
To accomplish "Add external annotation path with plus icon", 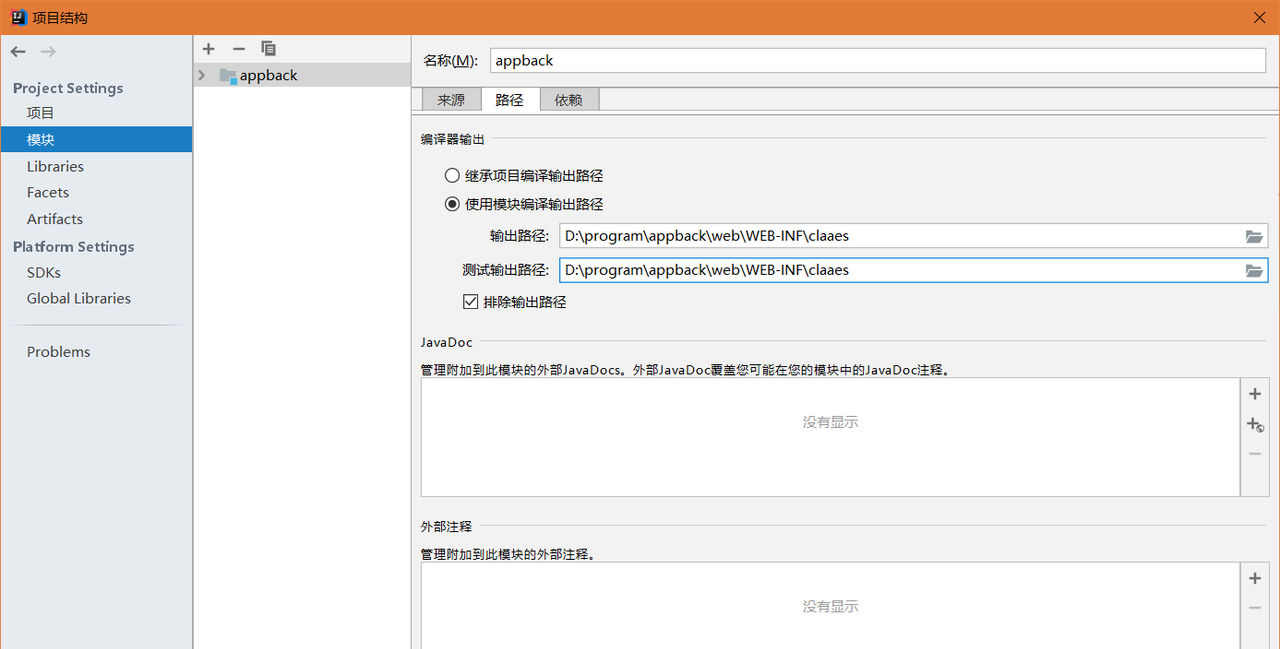I will coord(1254,577).
